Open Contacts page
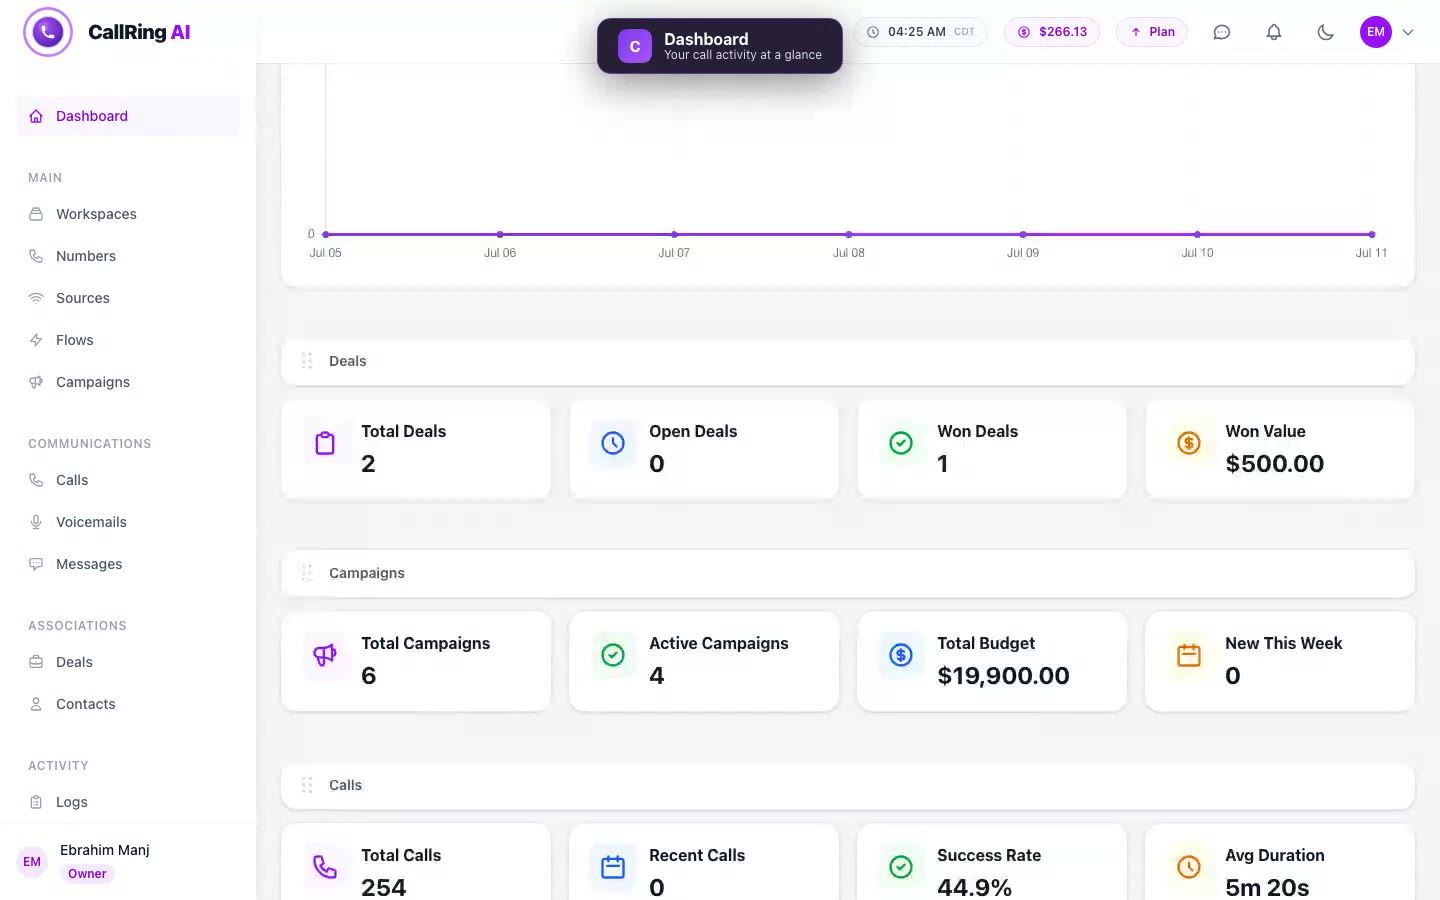Image resolution: width=1440 pixels, height=900 pixels. click(x=128, y=704)
